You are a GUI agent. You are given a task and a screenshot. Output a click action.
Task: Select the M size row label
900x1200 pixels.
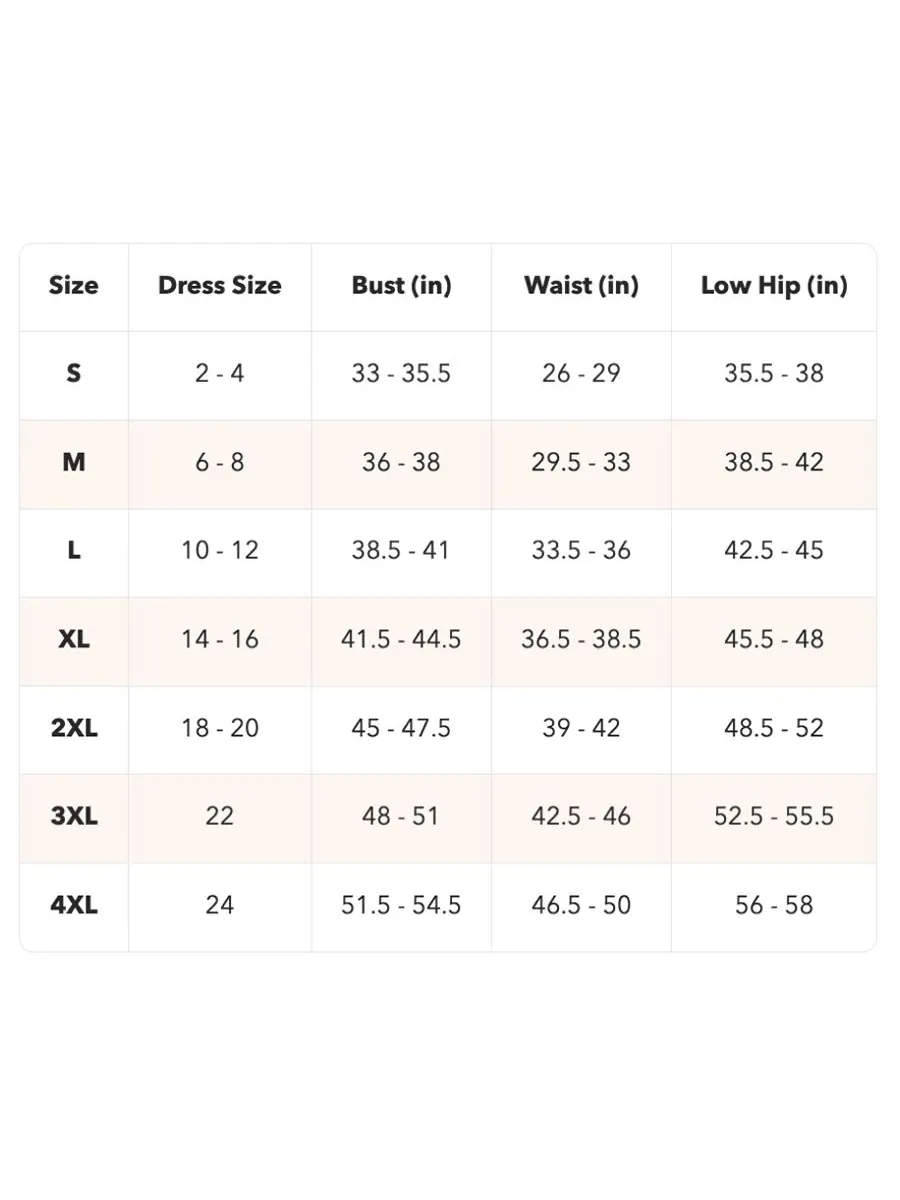pyautogui.click(x=74, y=463)
